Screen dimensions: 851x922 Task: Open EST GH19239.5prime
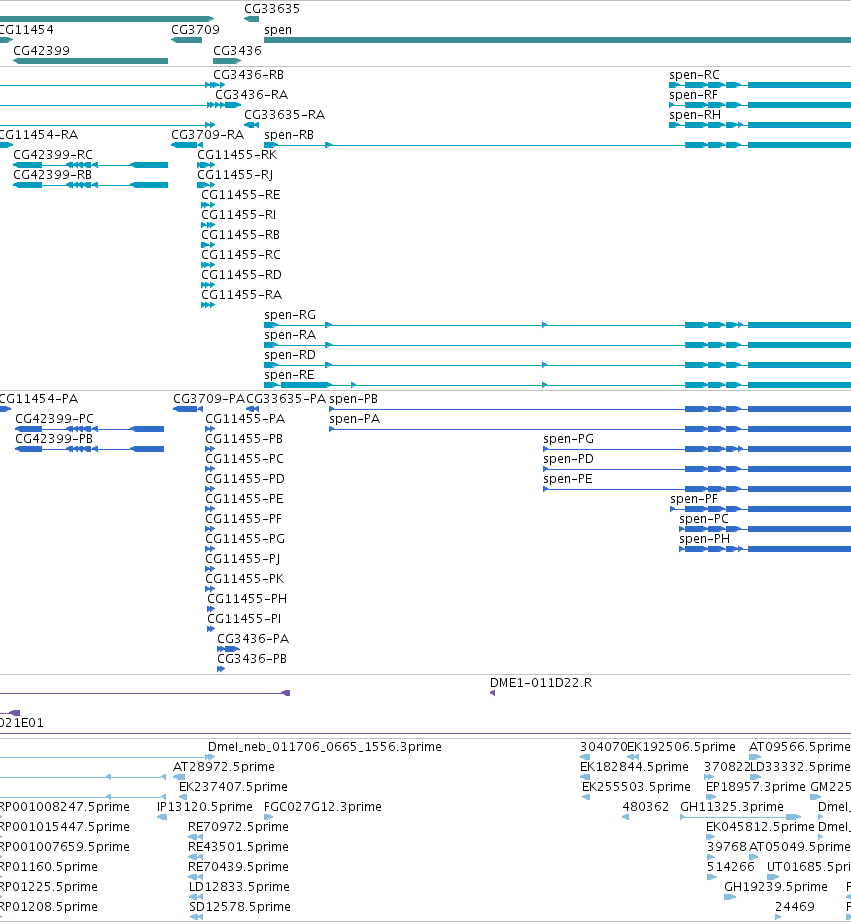point(776,887)
